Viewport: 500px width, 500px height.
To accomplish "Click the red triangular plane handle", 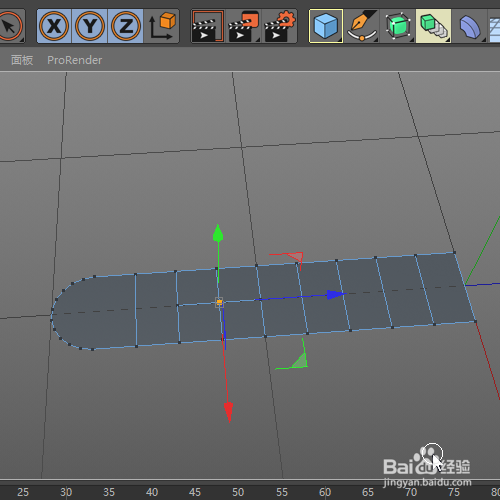I will click(295, 257).
